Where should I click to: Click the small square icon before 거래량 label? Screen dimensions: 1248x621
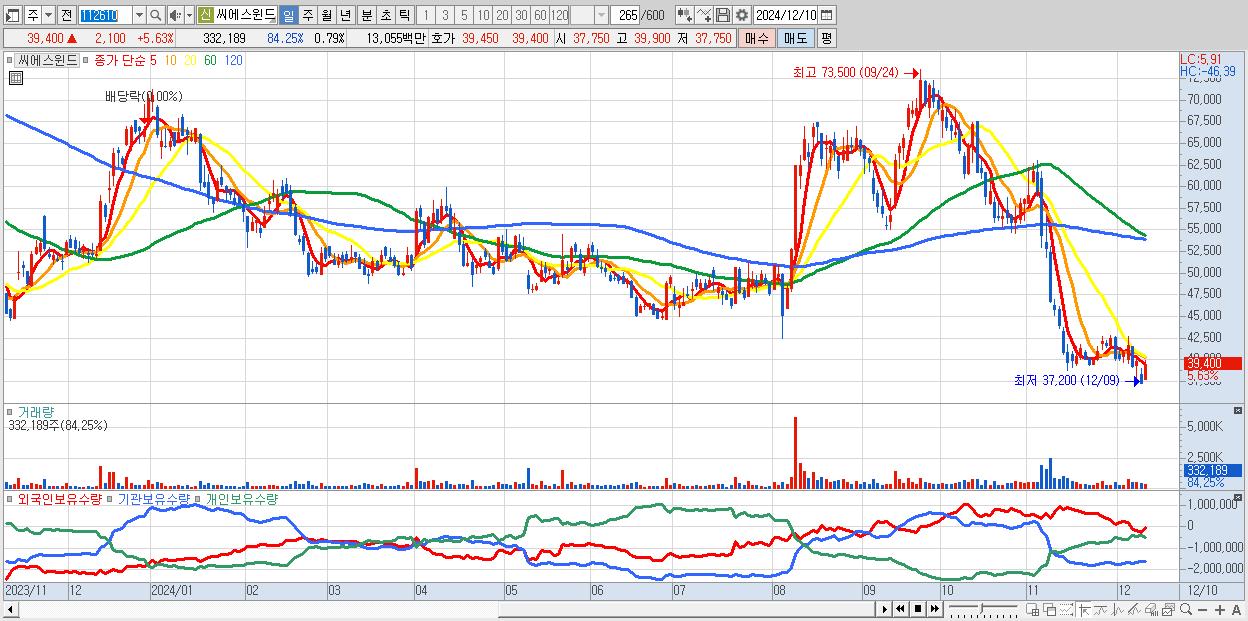(8, 411)
